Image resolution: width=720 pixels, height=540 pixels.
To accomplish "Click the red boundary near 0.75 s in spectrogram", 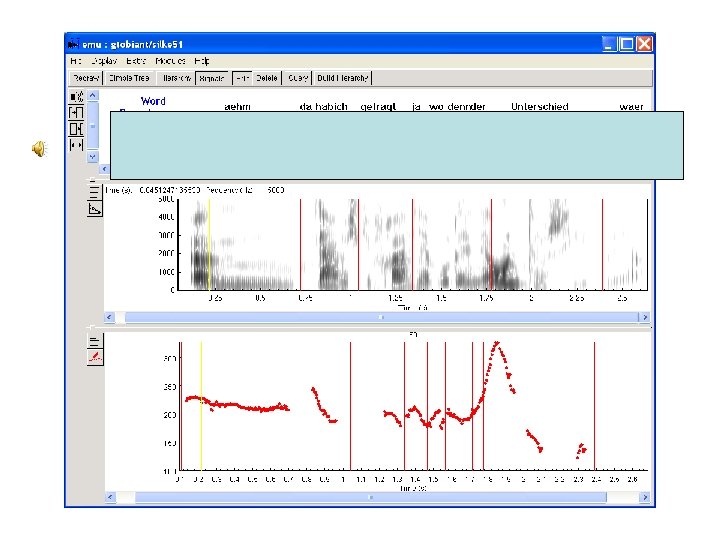I will [x=301, y=244].
